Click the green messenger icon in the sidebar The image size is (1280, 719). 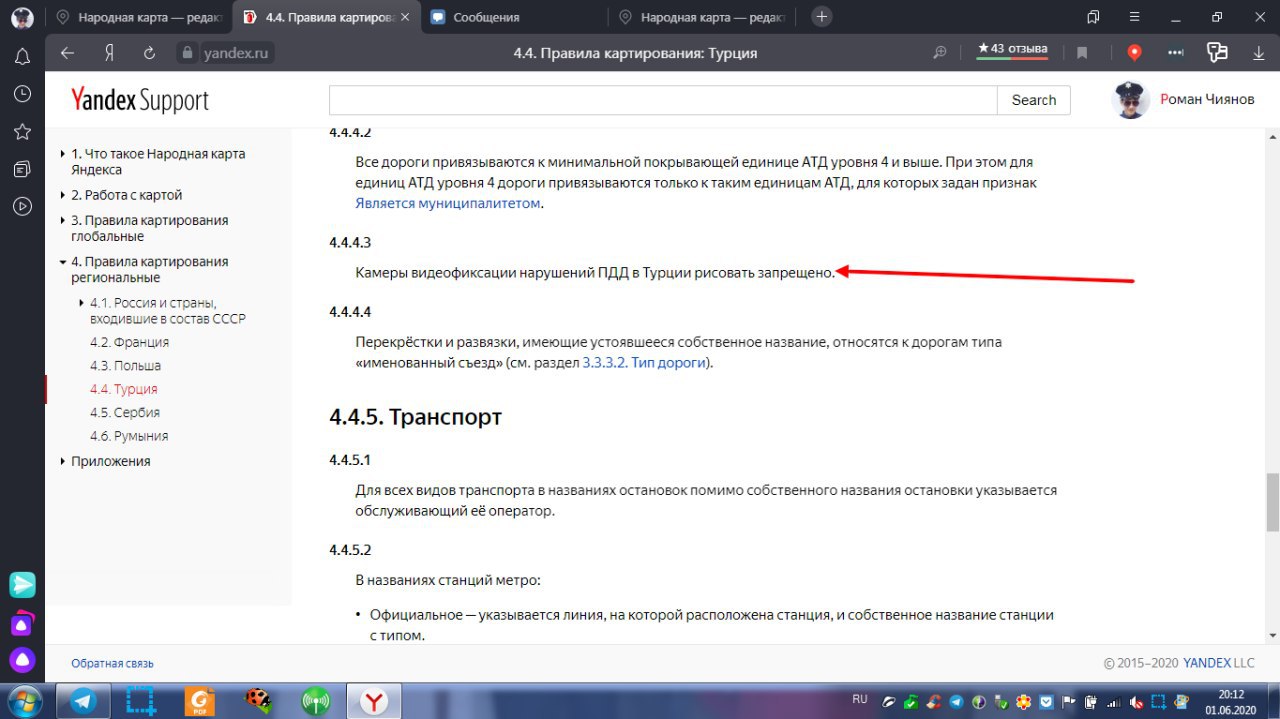click(x=22, y=584)
